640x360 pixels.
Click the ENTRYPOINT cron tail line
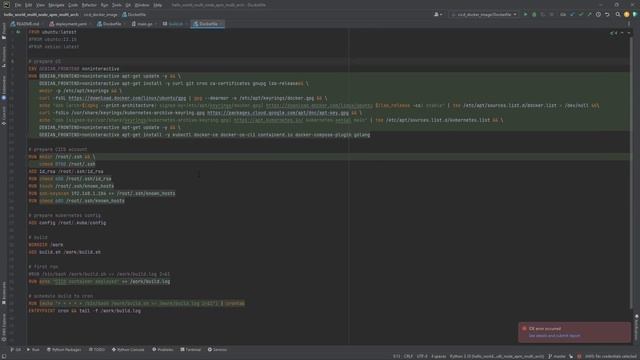pyautogui.click(x=84, y=311)
